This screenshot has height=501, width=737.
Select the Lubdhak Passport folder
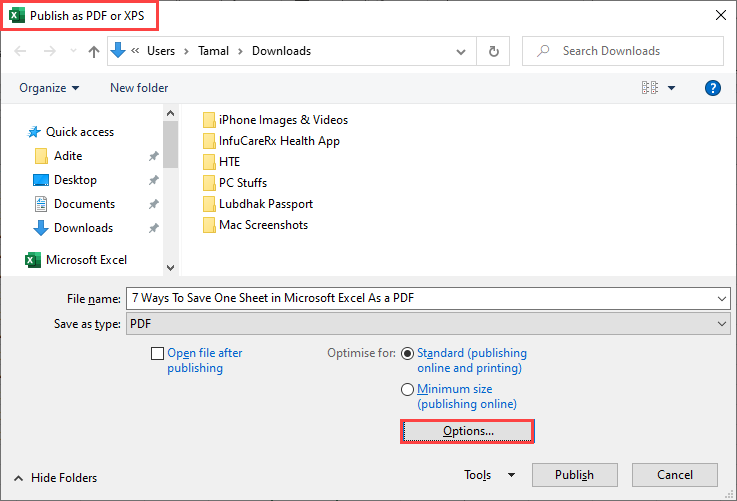[x=258, y=204]
